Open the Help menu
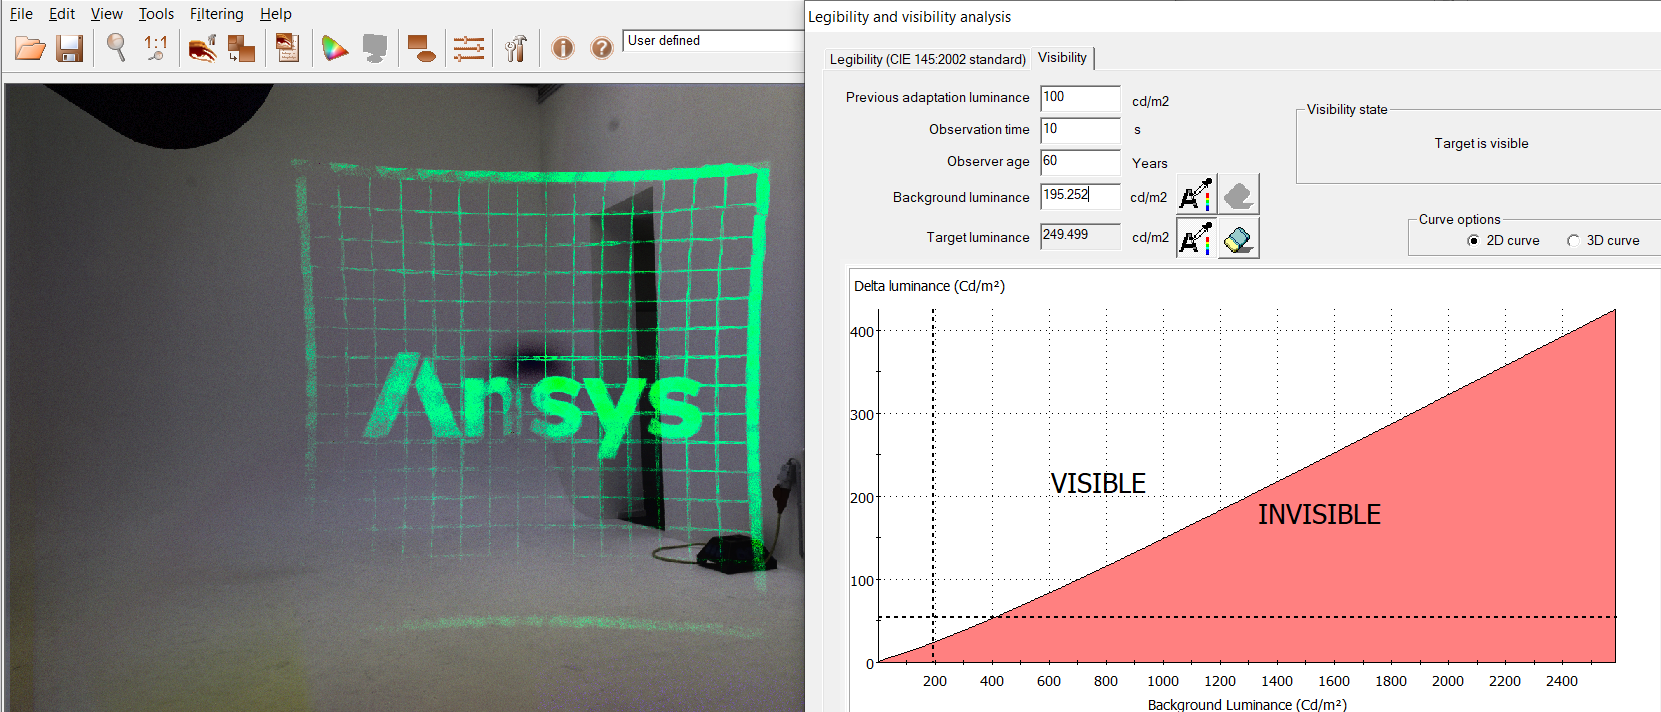Screen dimensions: 1661x712 tap(276, 14)
